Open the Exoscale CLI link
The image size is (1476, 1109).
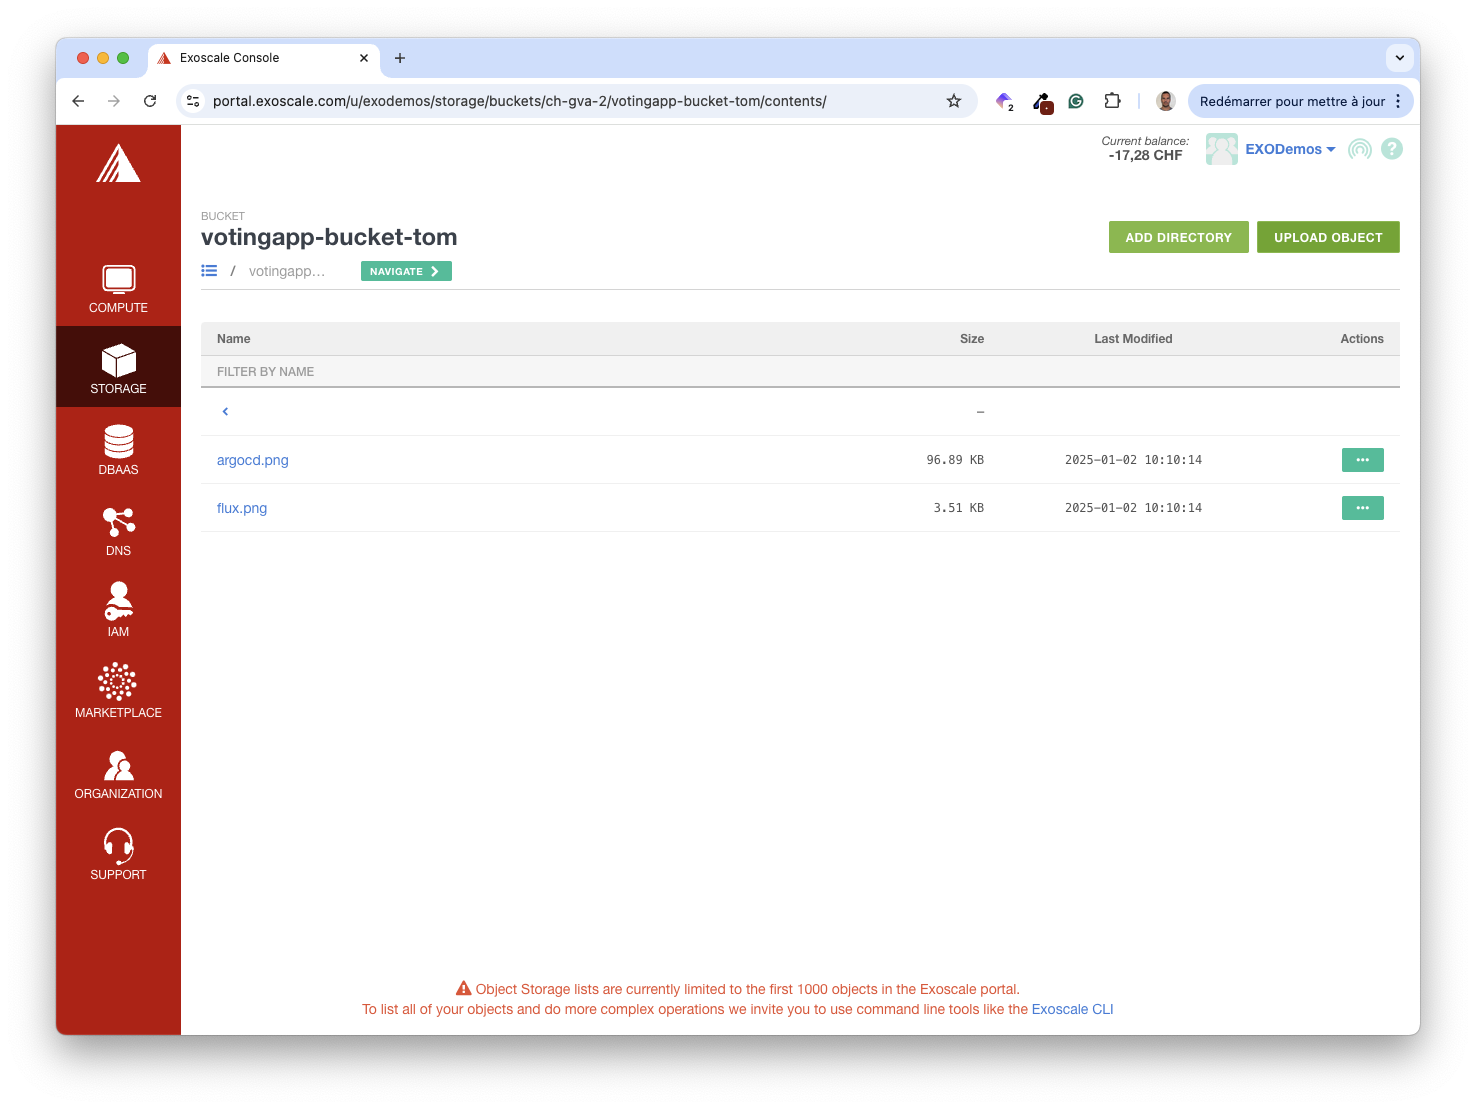(x=1072, y=1009)
